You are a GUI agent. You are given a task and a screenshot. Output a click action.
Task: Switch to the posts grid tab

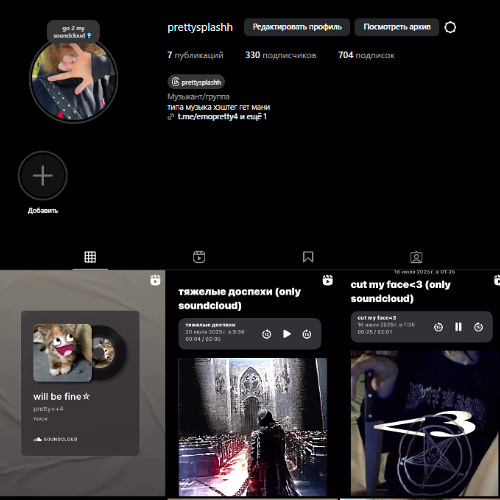click(x=90, y=257)
